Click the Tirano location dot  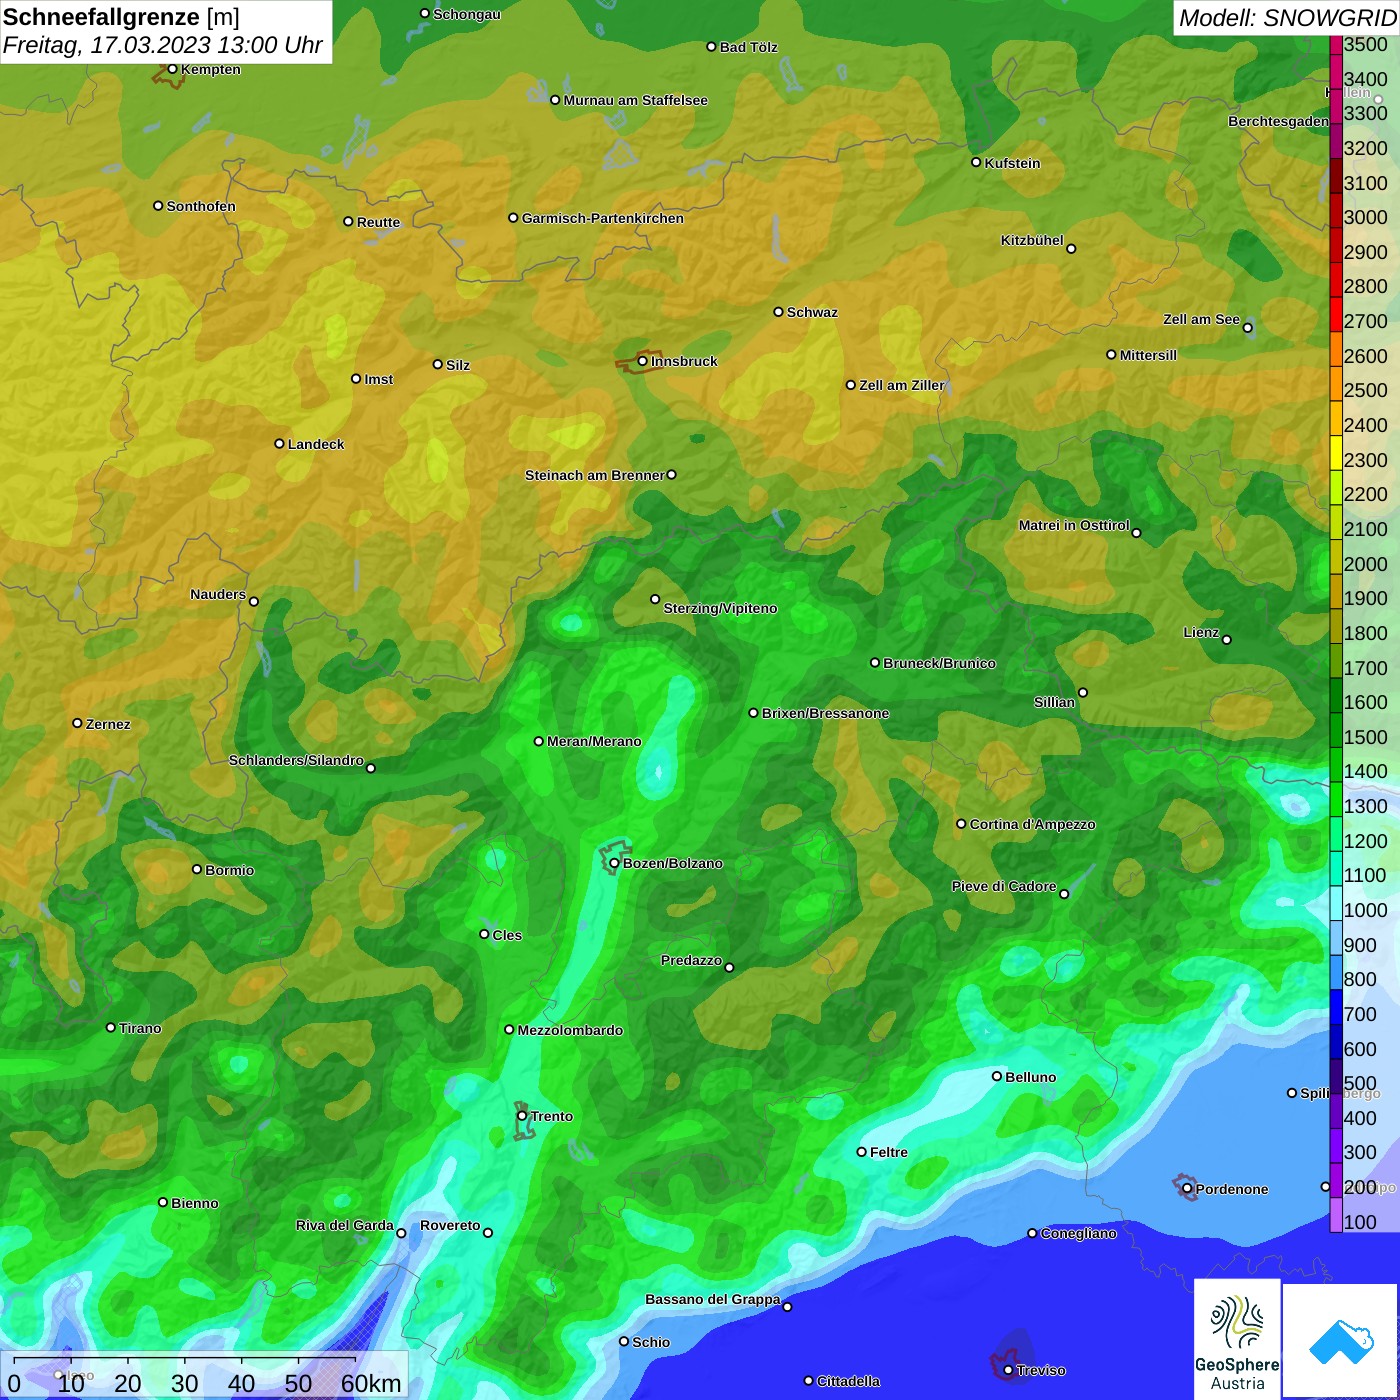click(x=111, y=1027)
